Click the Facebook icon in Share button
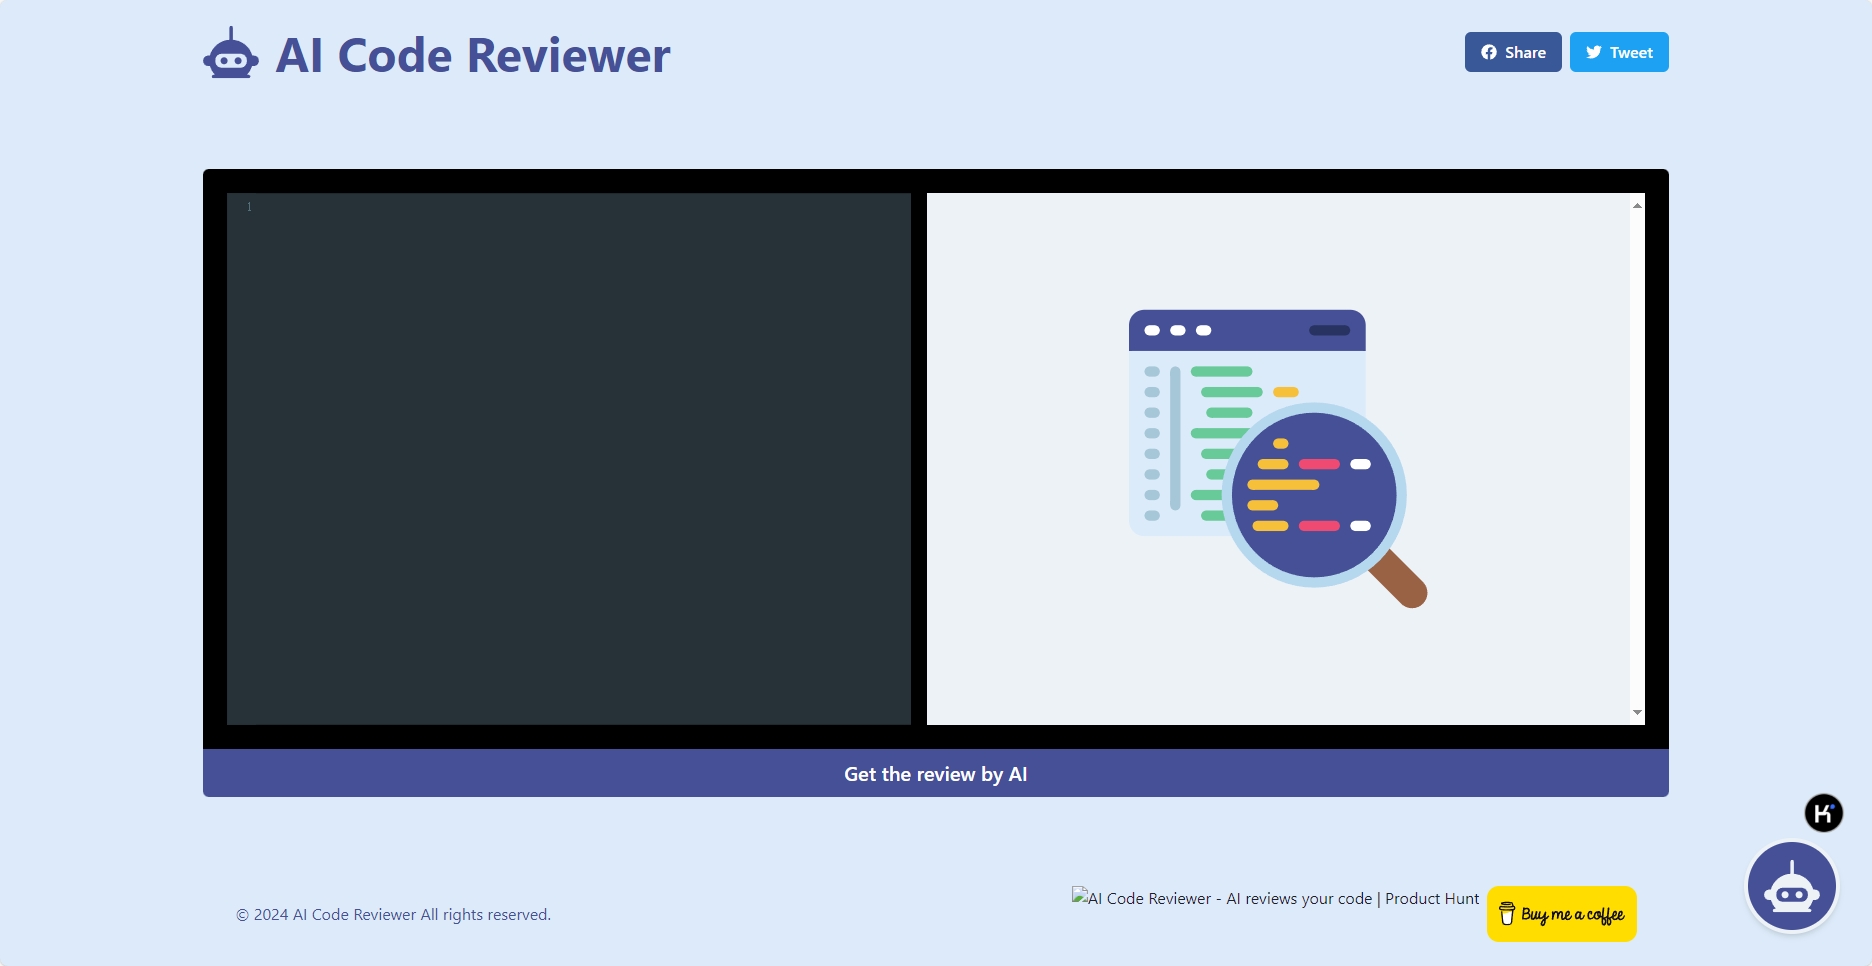 (1489, 52)
